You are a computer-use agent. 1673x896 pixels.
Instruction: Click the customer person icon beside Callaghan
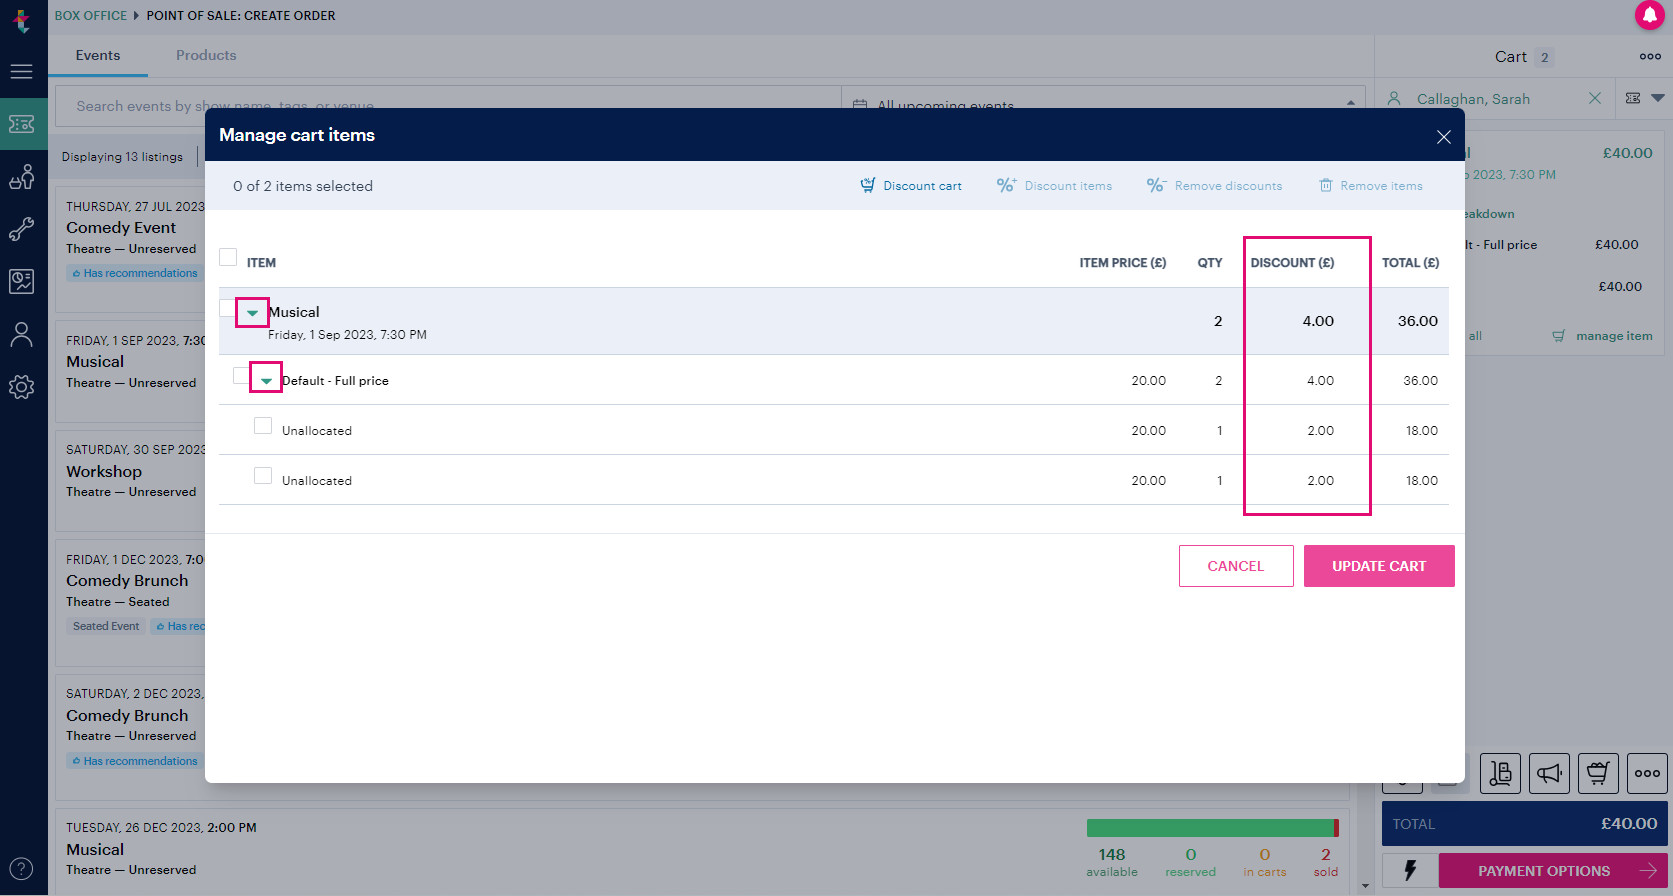(1394, 98)
